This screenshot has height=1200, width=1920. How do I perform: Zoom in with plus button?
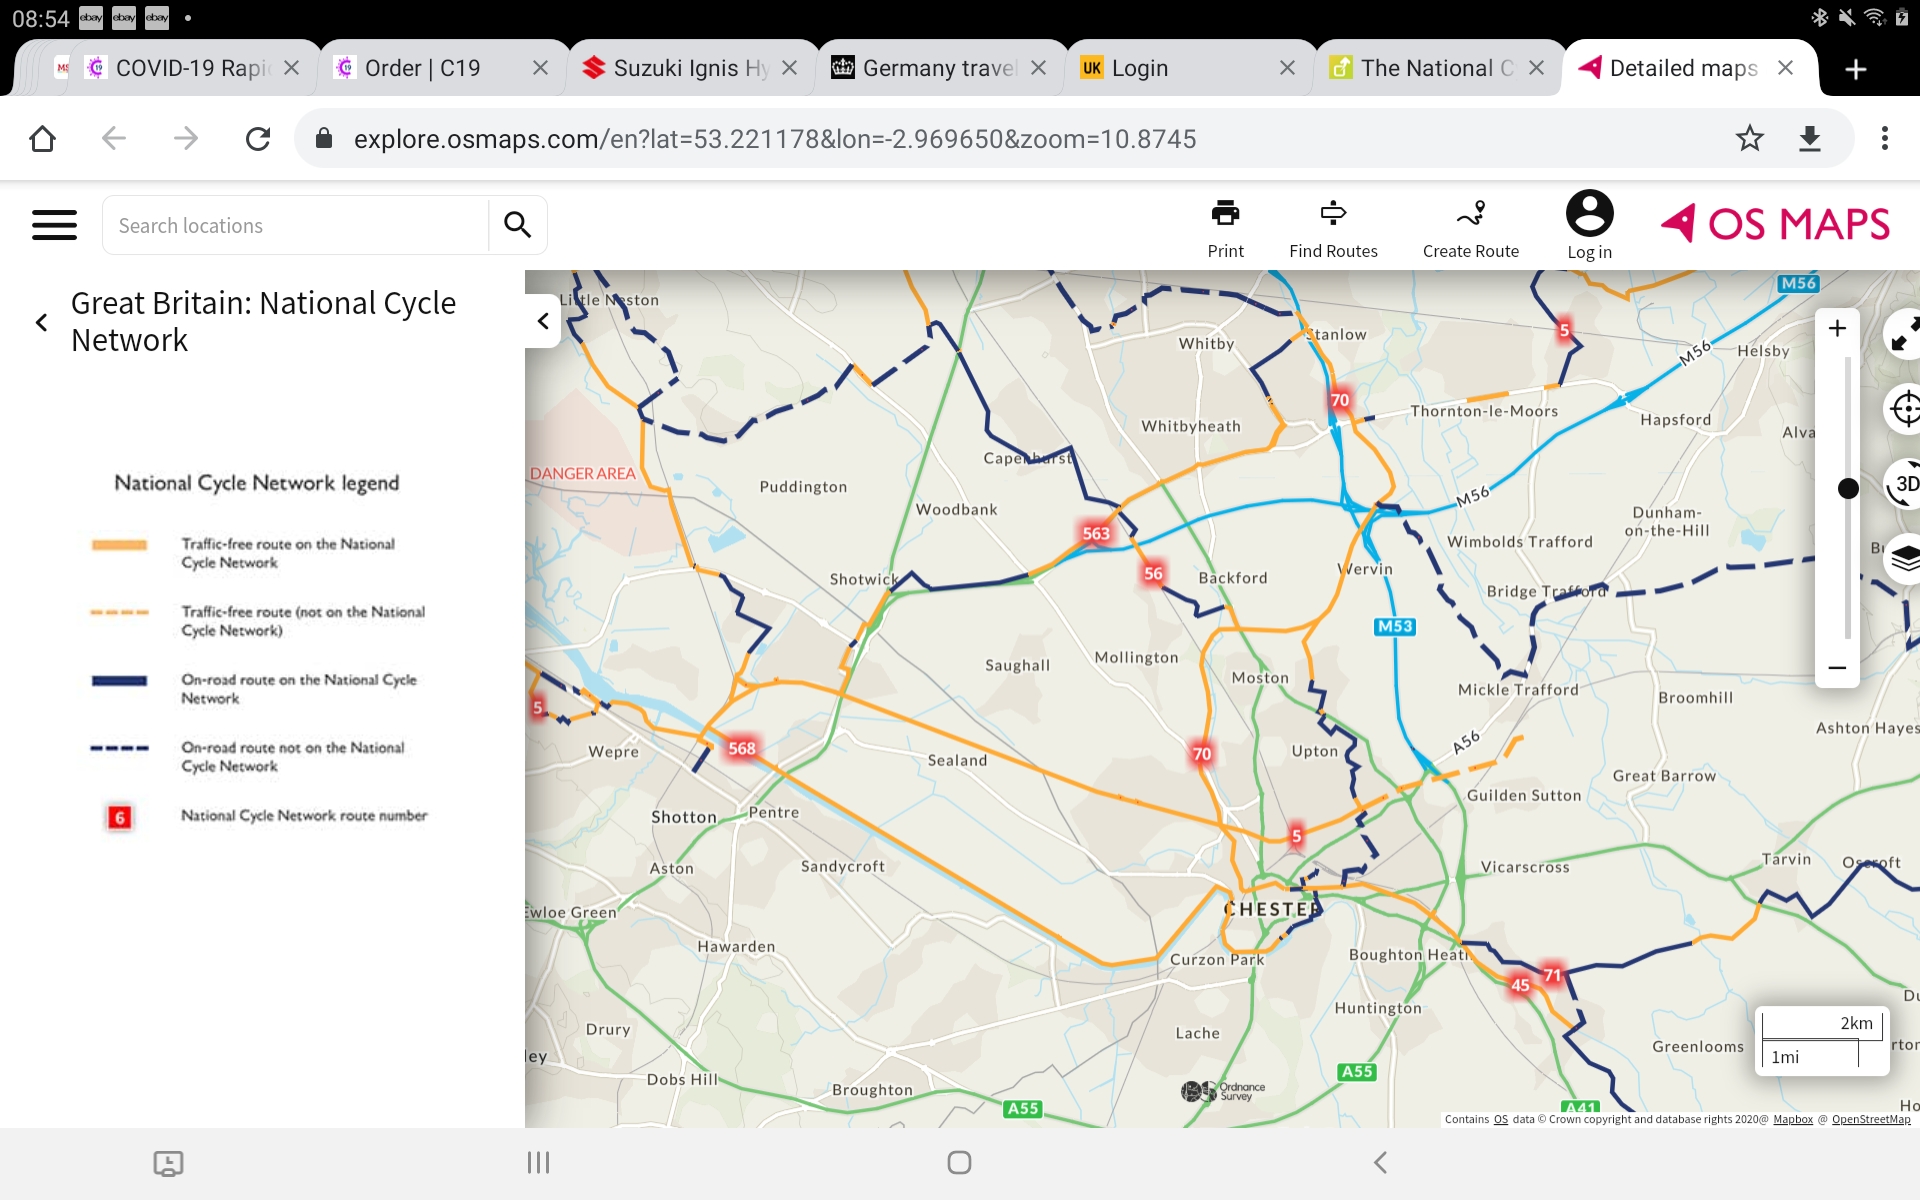1837,328
